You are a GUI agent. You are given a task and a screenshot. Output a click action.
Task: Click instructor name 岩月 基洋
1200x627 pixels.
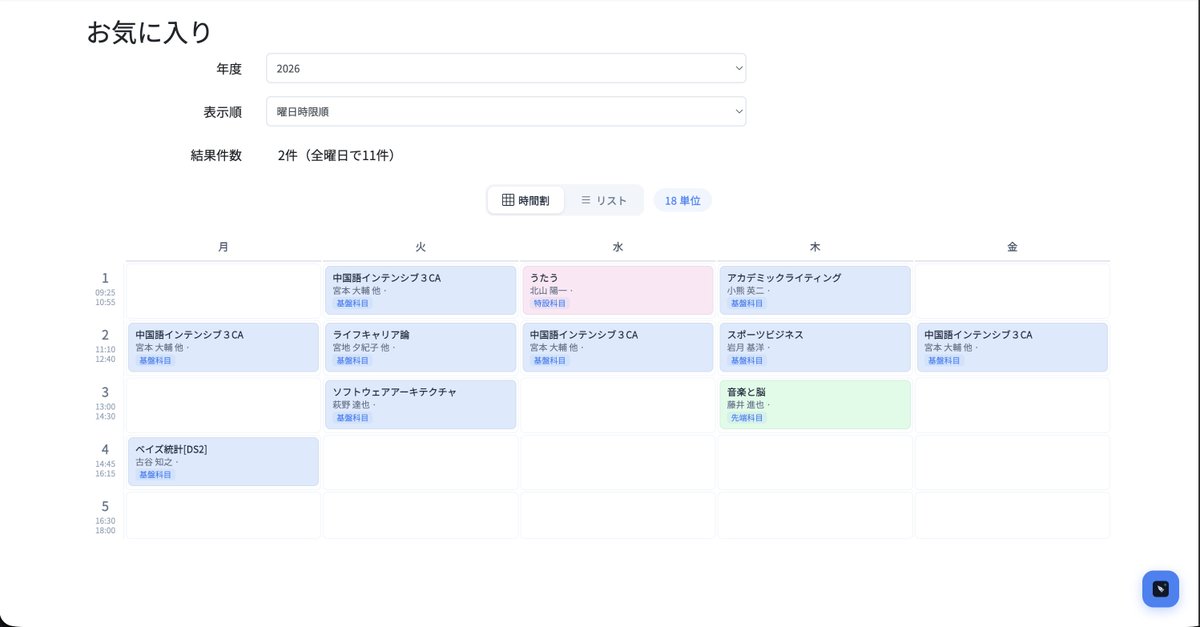click(x=748, y=348)
